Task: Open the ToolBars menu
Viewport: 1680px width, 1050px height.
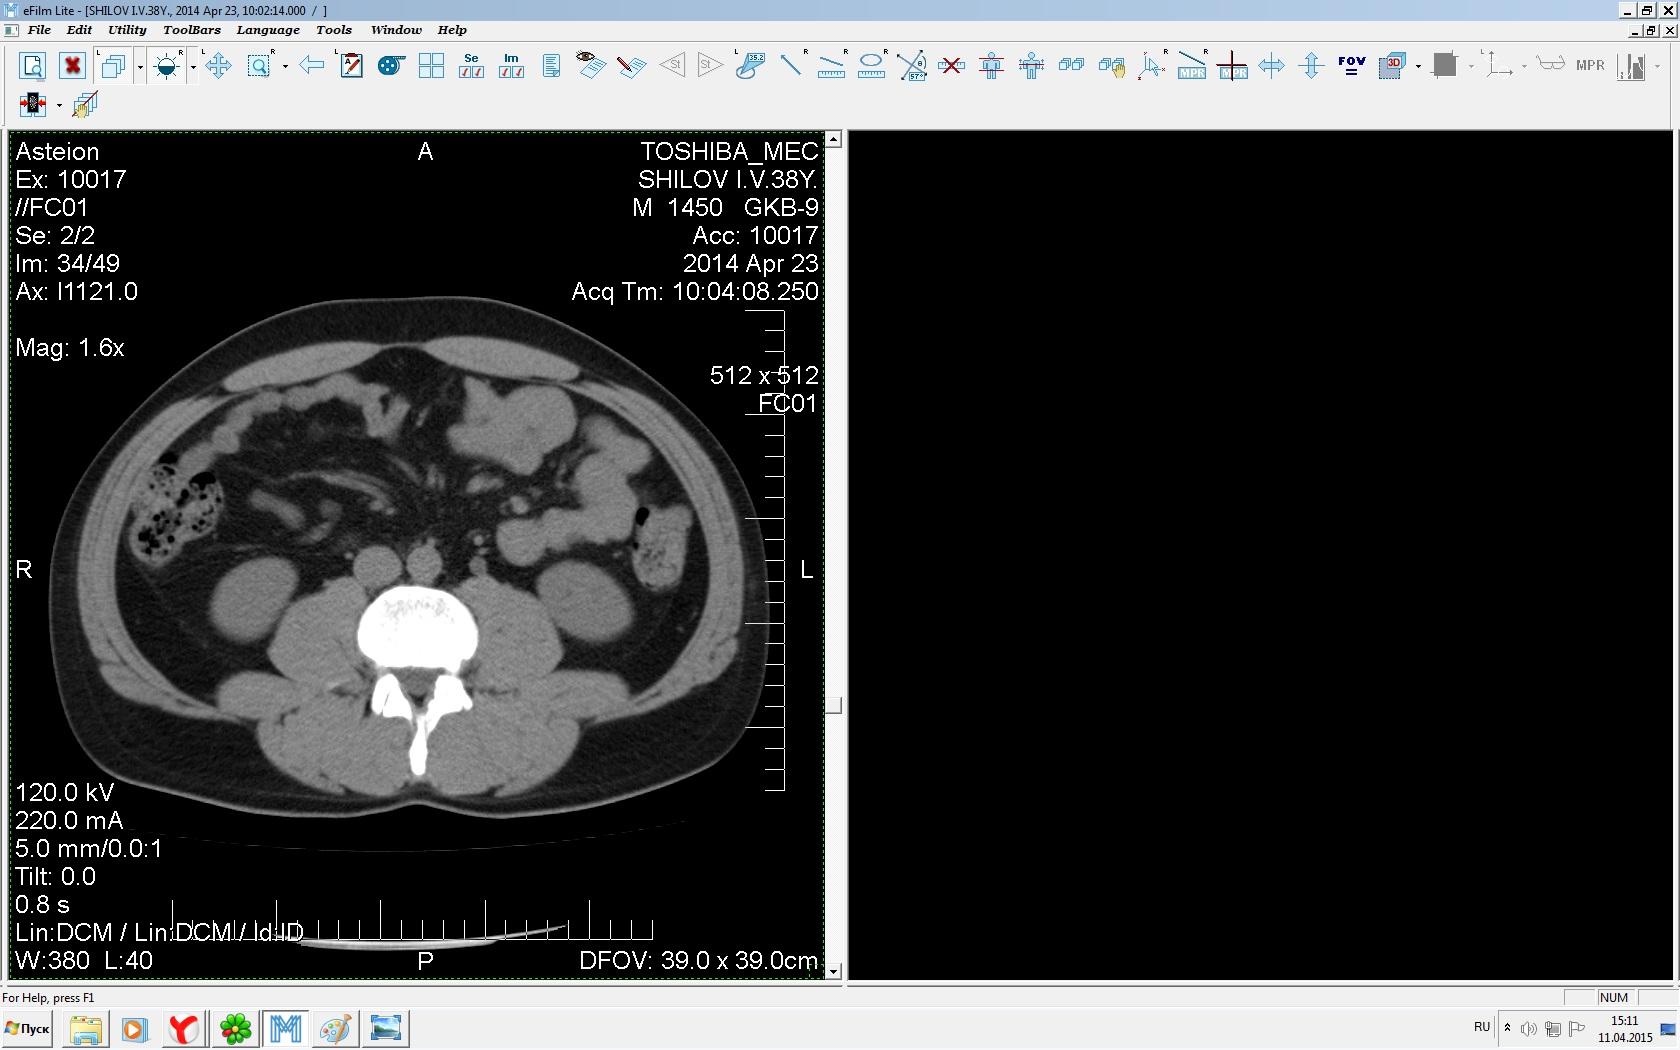Action: tap(191, 30)
